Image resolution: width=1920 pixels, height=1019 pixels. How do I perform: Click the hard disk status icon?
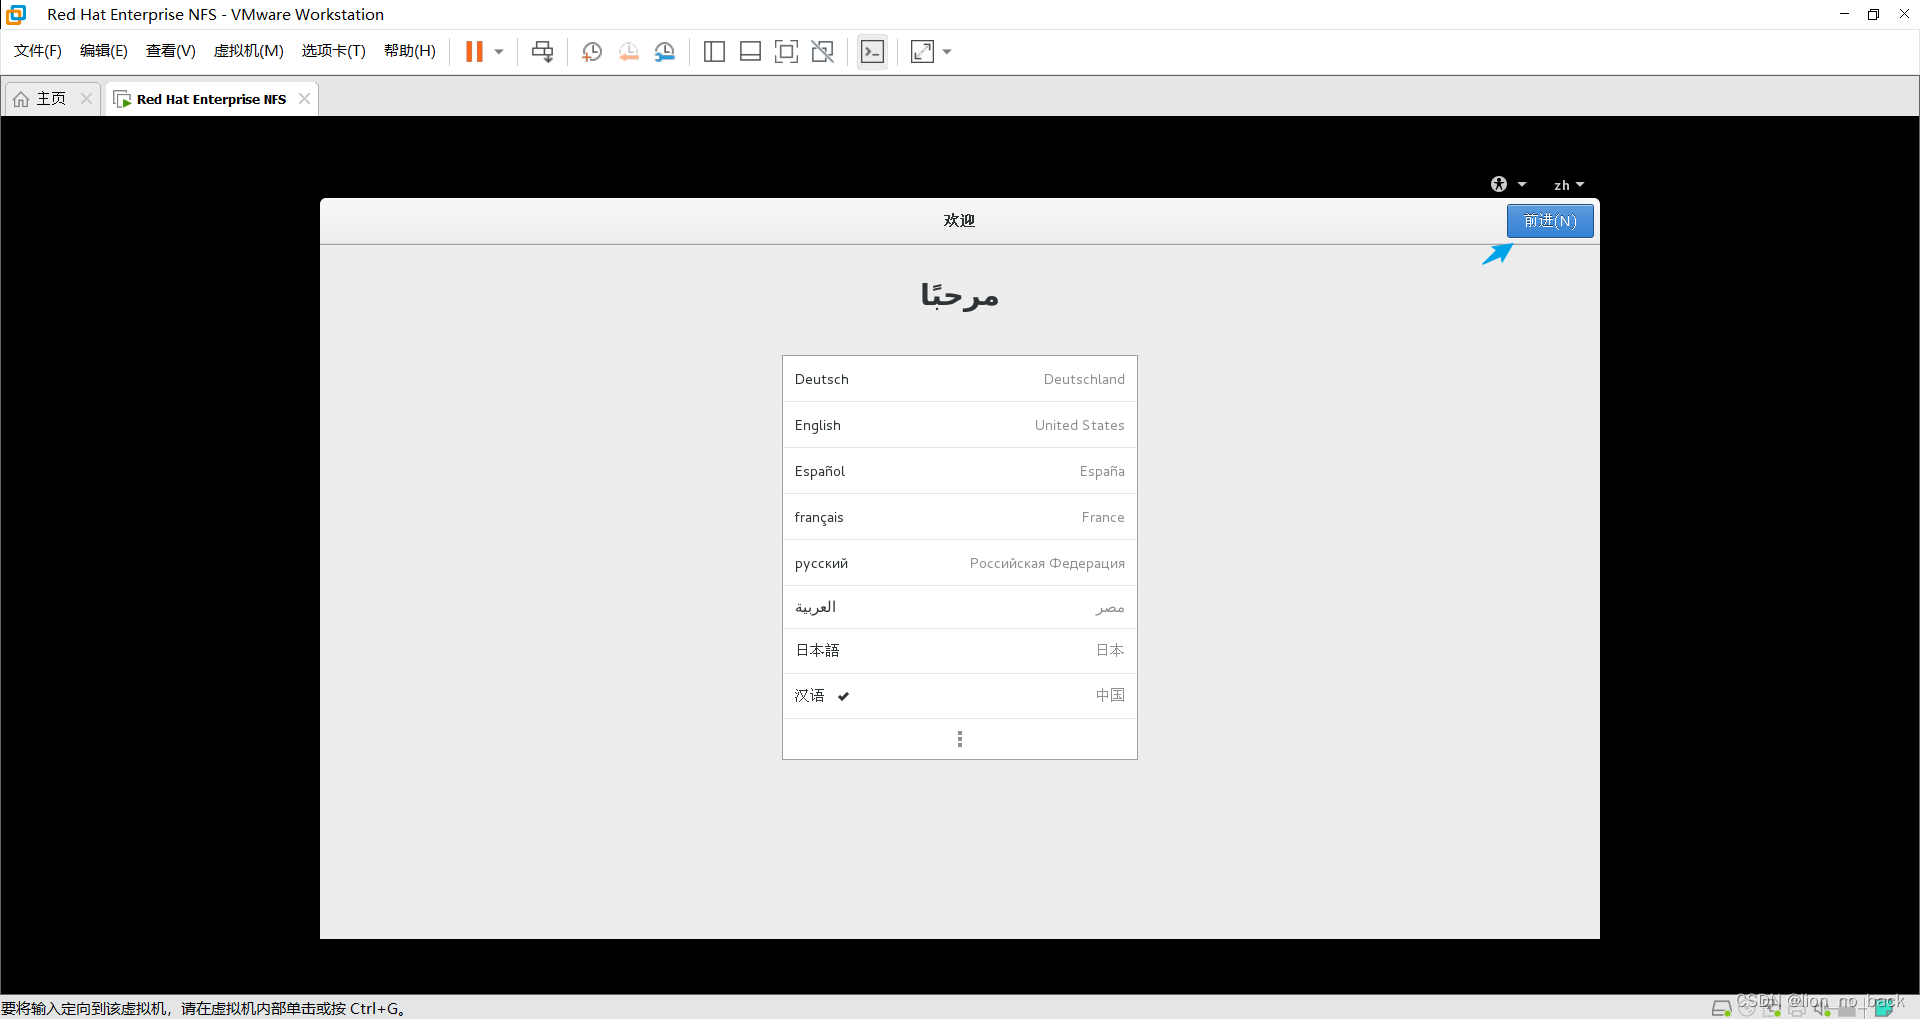[x=1721, y=1008]
